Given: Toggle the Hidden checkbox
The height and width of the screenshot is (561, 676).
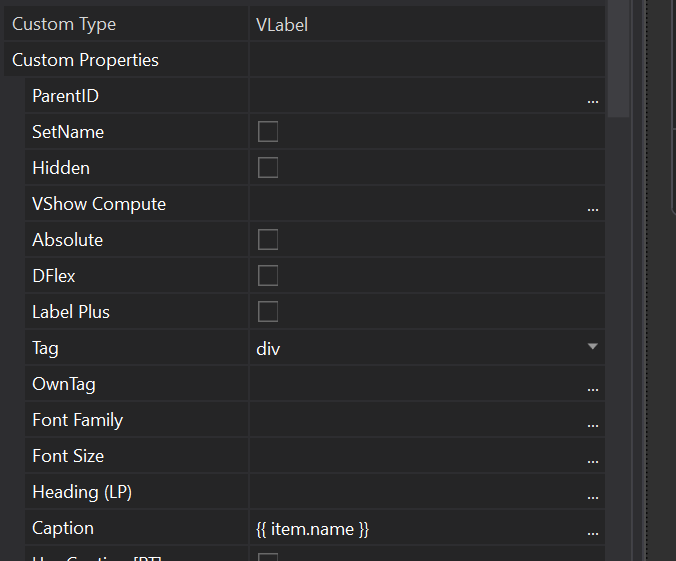Looking at the screenshot, I should click(x=268, y=168).
